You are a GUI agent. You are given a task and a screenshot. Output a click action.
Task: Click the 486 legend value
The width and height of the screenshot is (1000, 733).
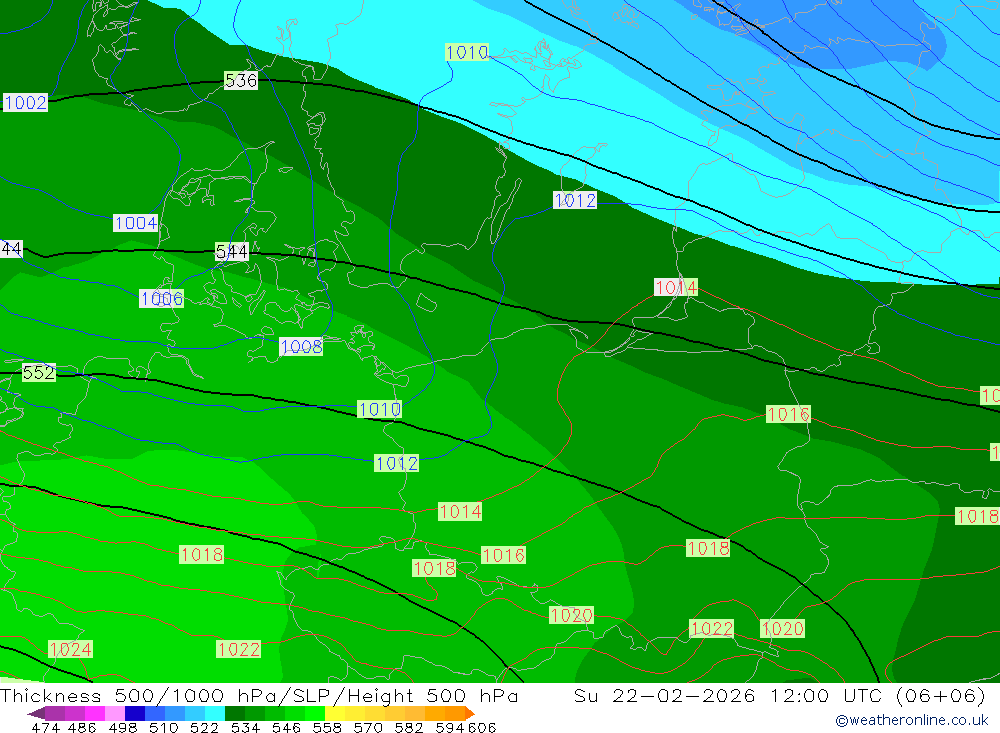point(82,728)
